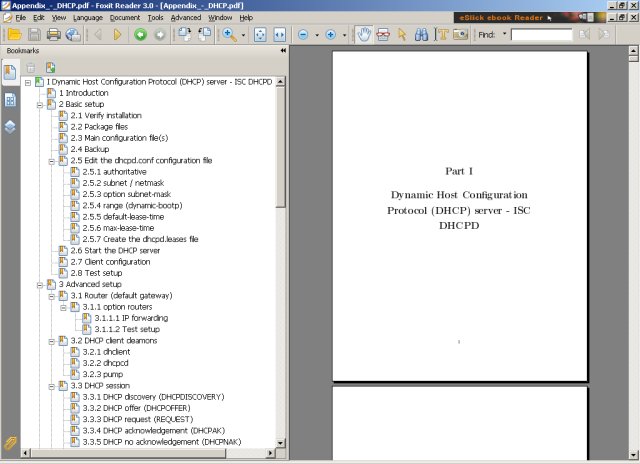Click the Snapshot camera tool
The image size is (640, 464).
(x=460, y=35)
